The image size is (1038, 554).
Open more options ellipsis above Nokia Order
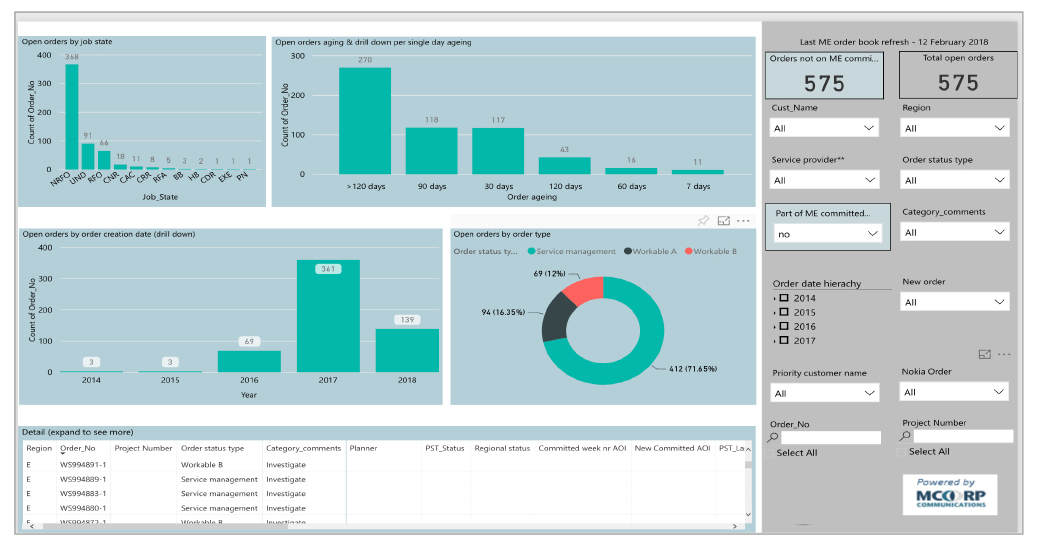[1004, 354]
